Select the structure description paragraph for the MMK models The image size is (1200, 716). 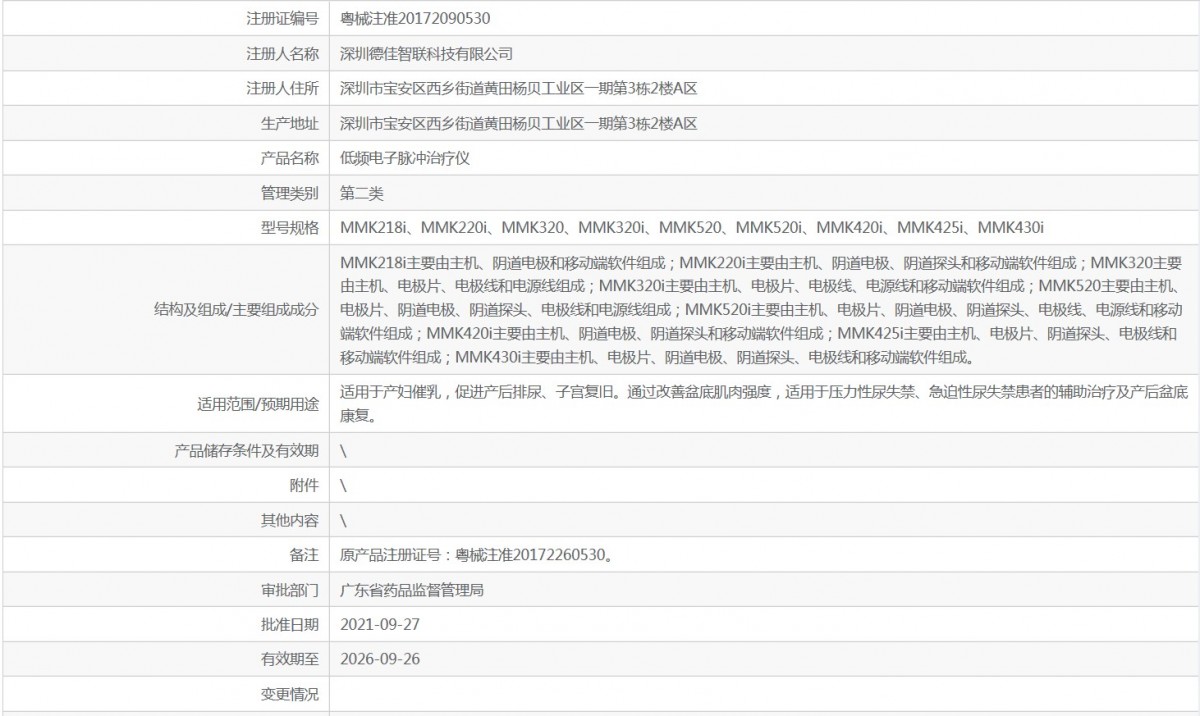click(x=762, y=310)
